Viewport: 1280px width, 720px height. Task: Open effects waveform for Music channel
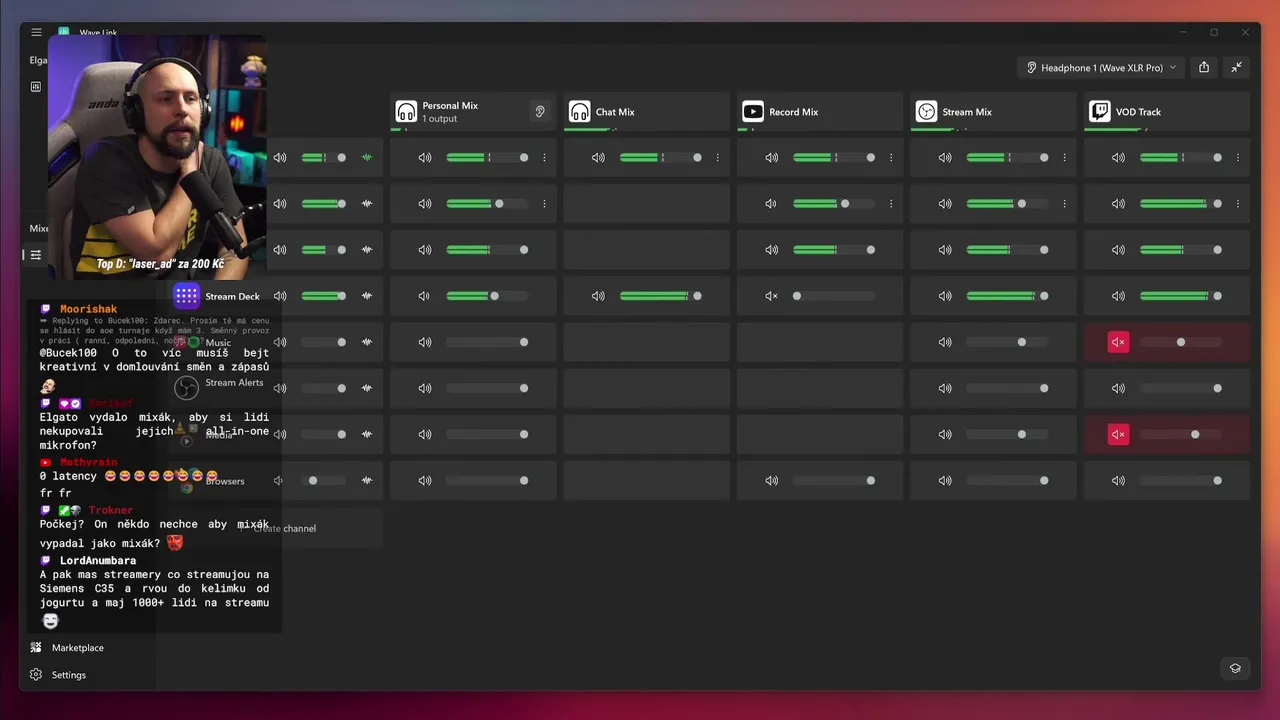coord(367,342)
